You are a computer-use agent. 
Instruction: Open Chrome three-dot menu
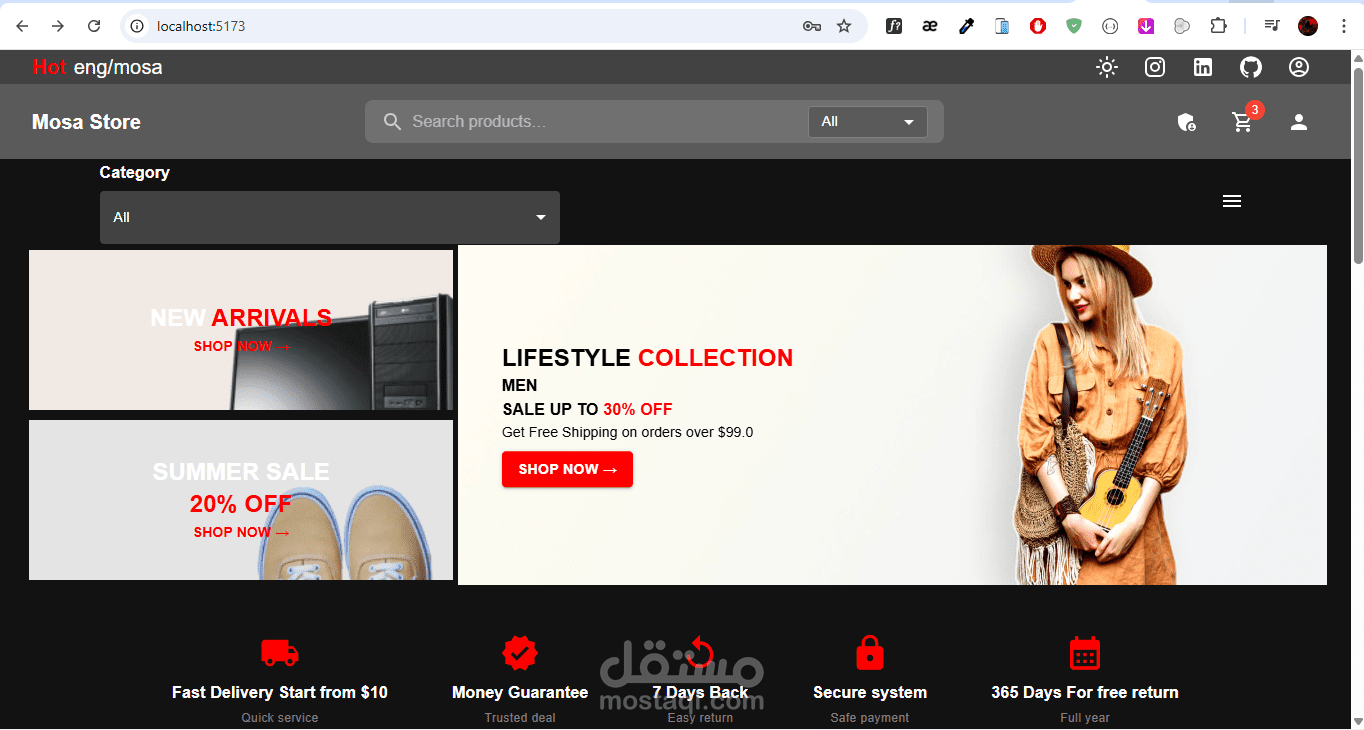[1344, 26]
